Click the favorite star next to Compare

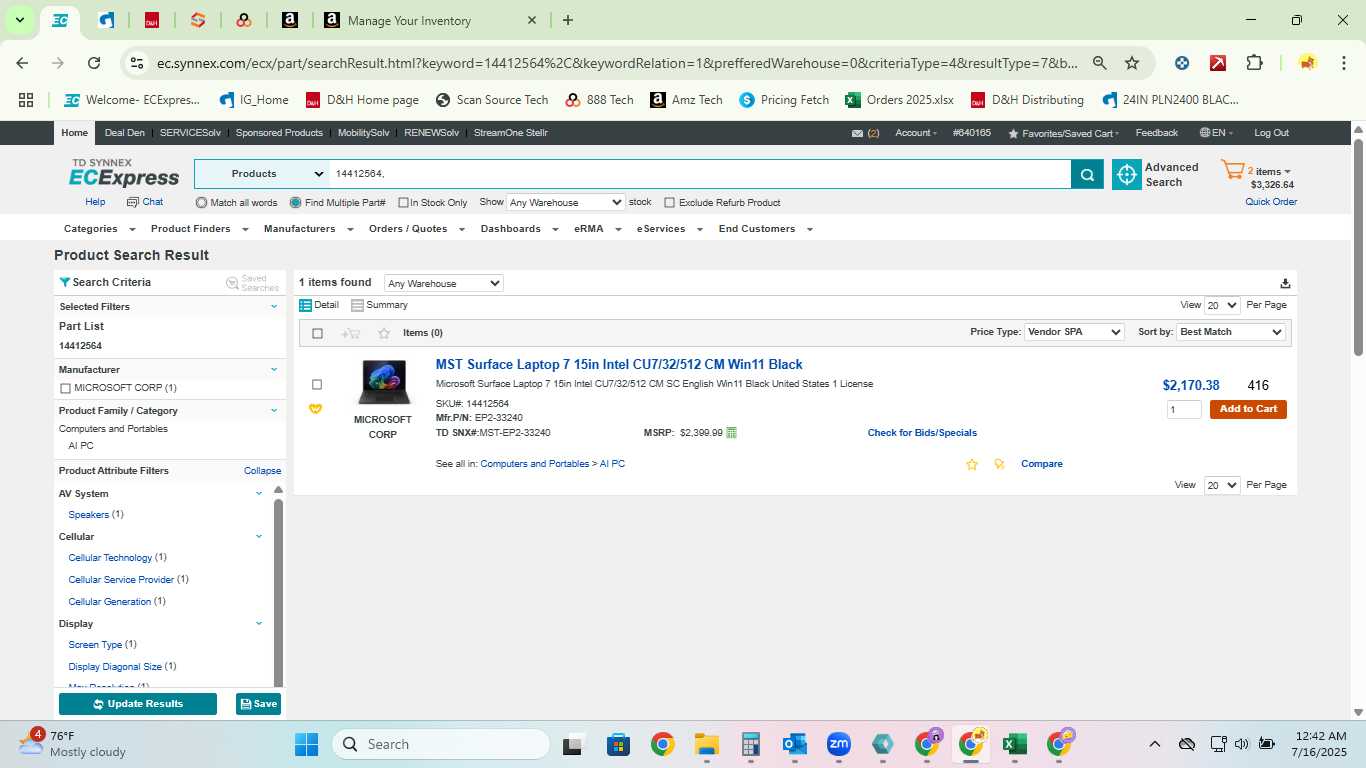[x=972, y=464]
